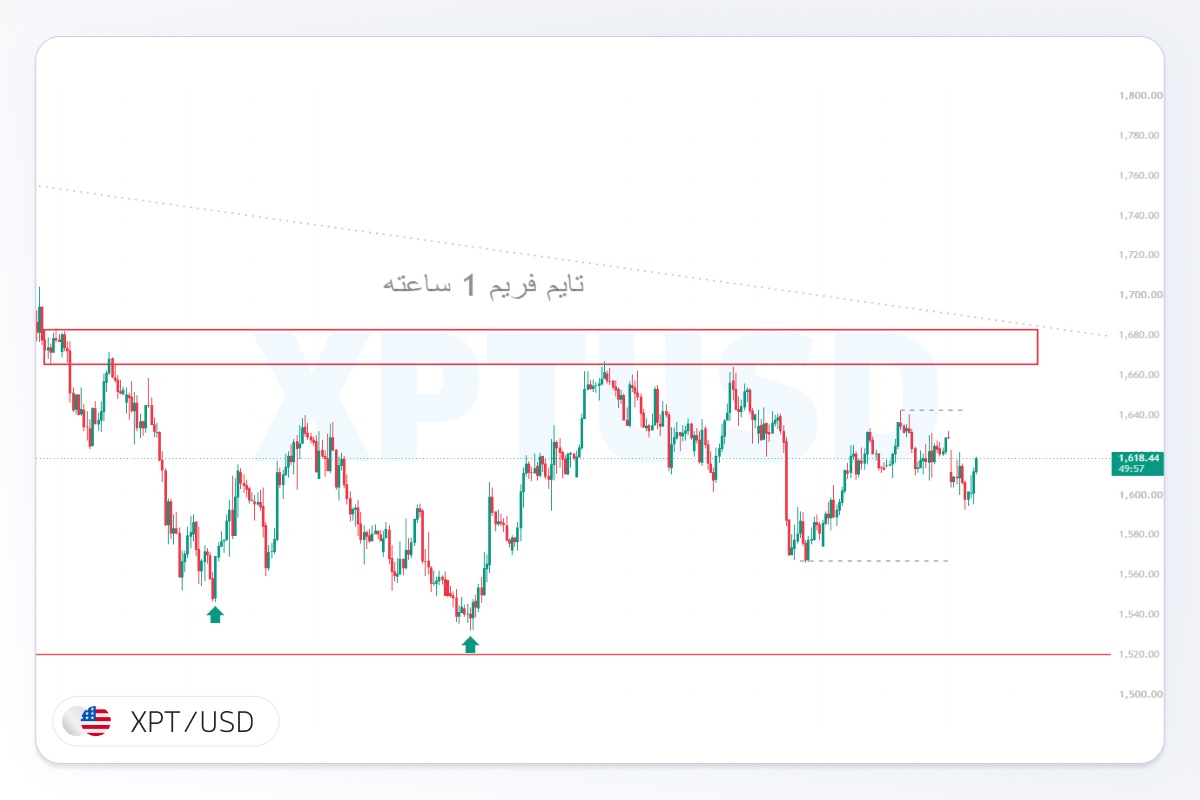Click the 1,500.00 price axis label
Screen dimensions: 1200x800
coord(1140,694)
